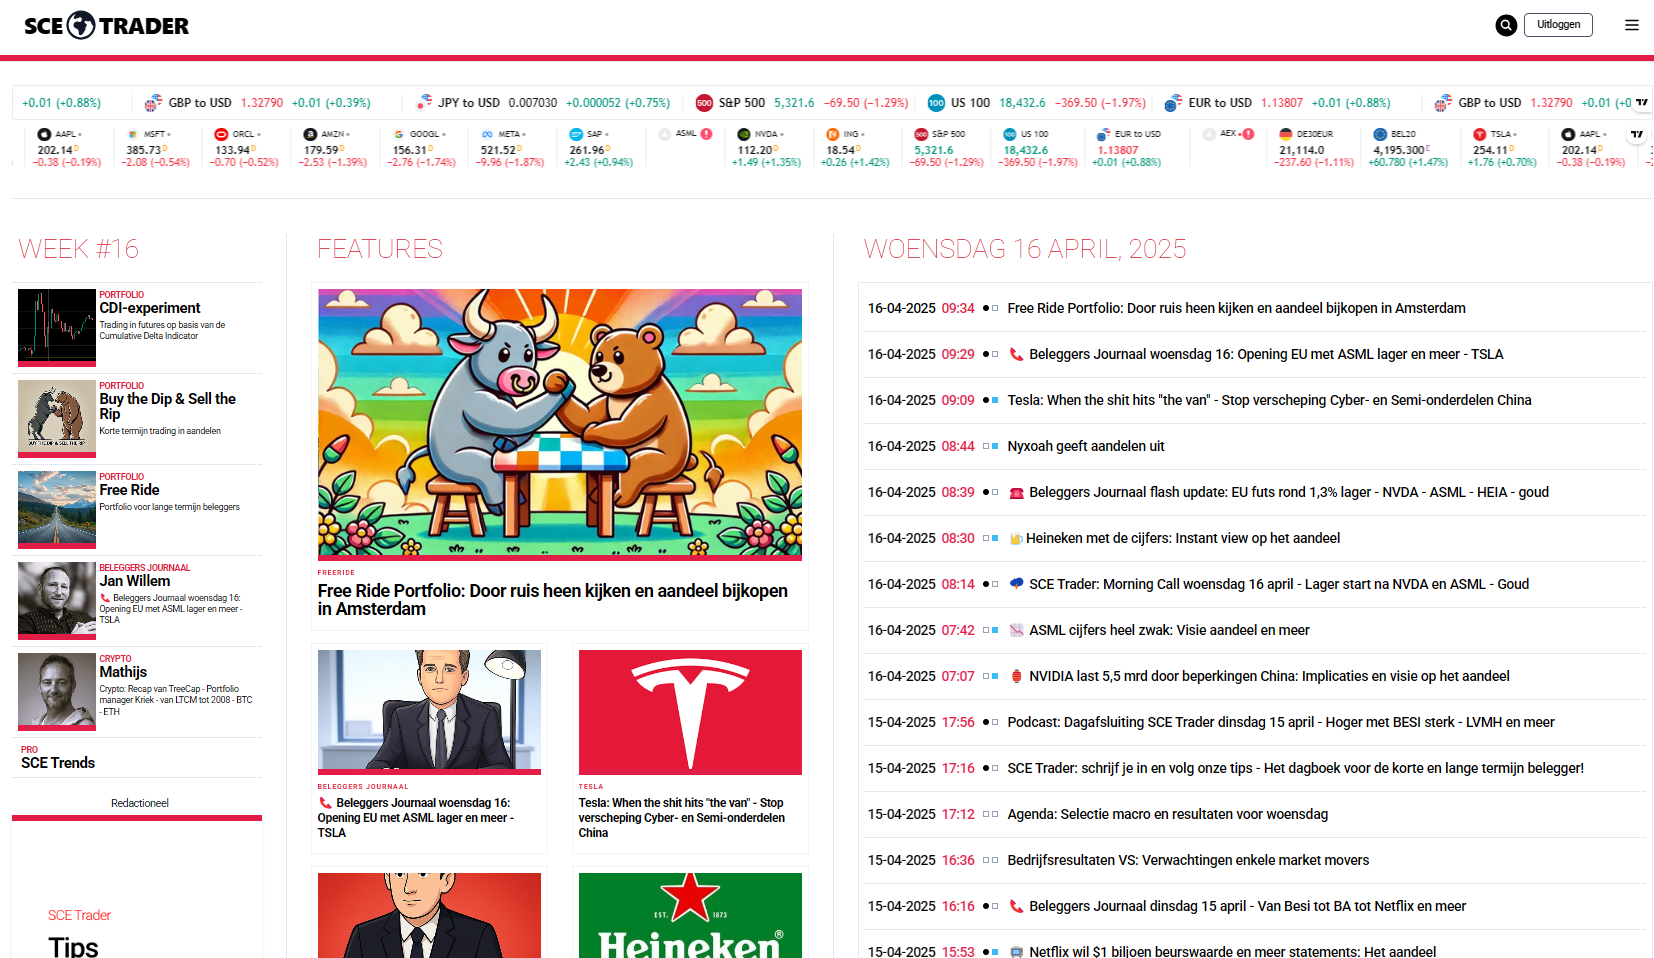Open the AAPL stock widget logo
Screen dimensions: 1654x958
click(x=44, y=134)
